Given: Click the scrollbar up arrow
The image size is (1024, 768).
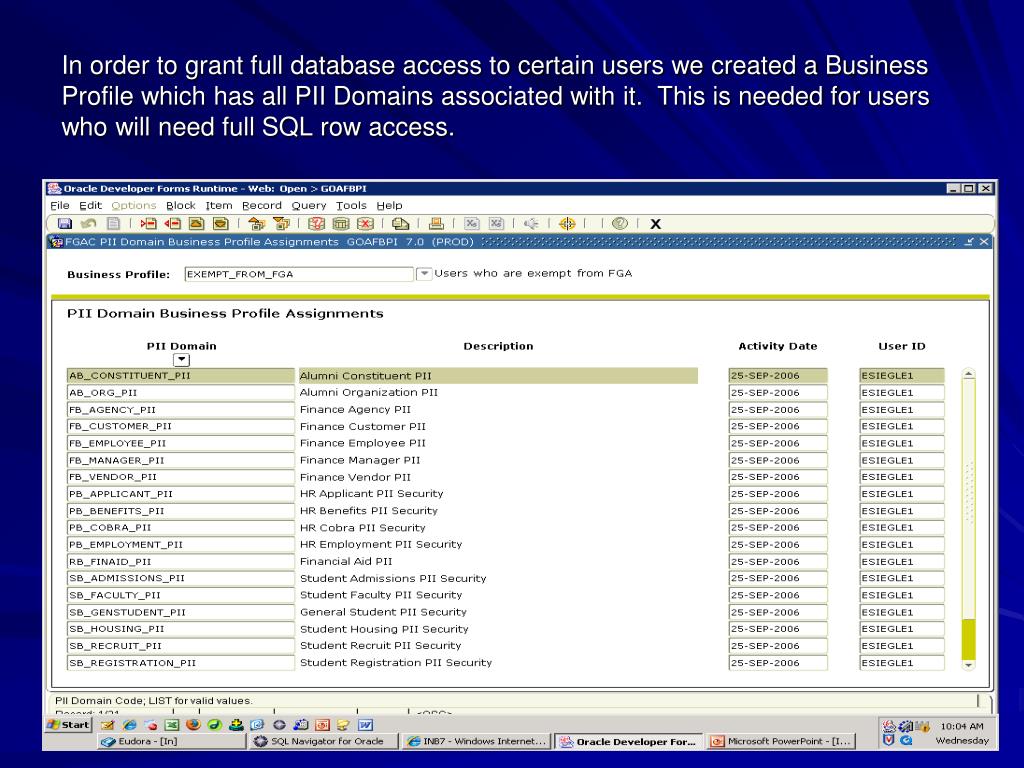Looking at the screenshot, I should [x=968, y=374].
